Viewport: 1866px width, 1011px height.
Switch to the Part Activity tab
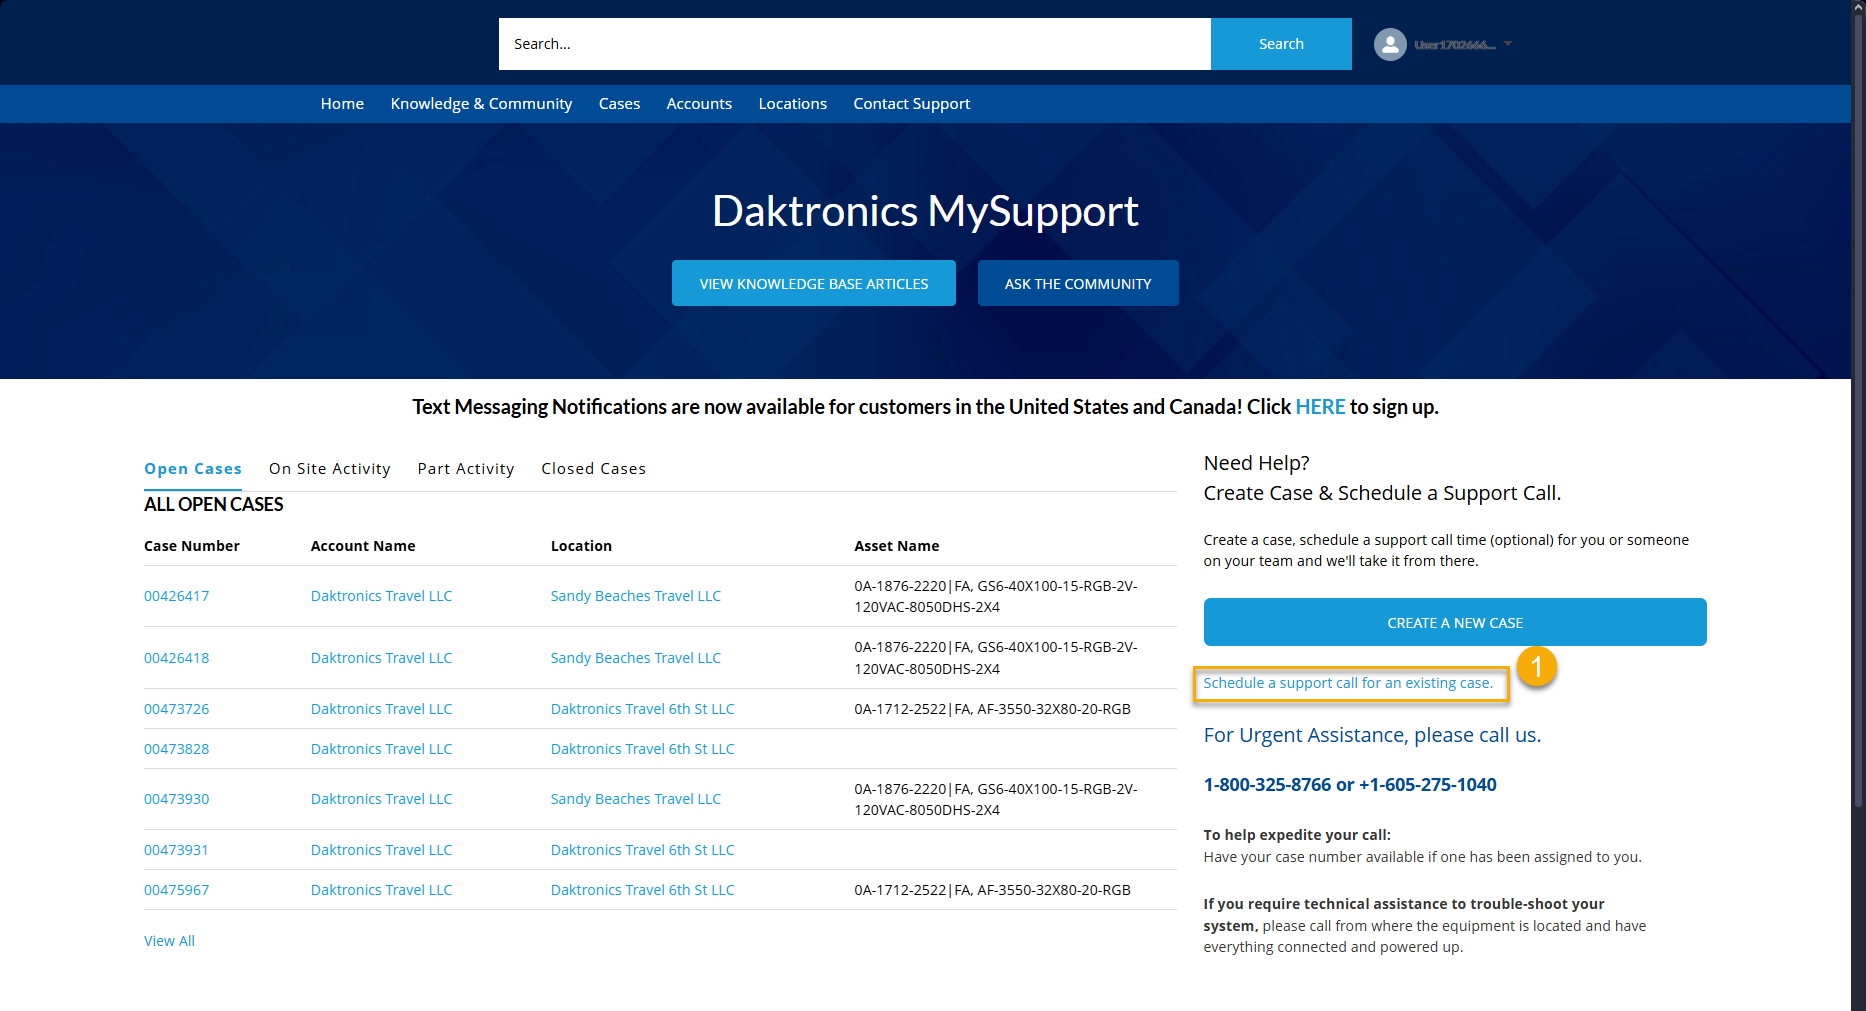click(466, 469)
